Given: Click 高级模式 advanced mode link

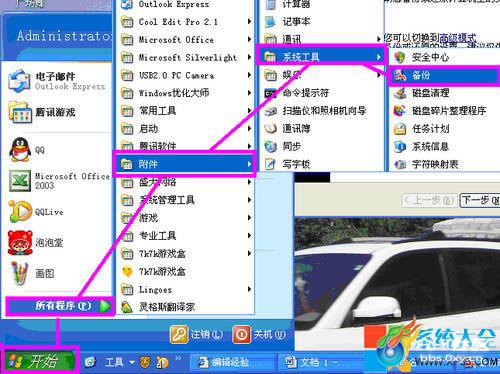Looking at the screenshot, I should (458, 37).
